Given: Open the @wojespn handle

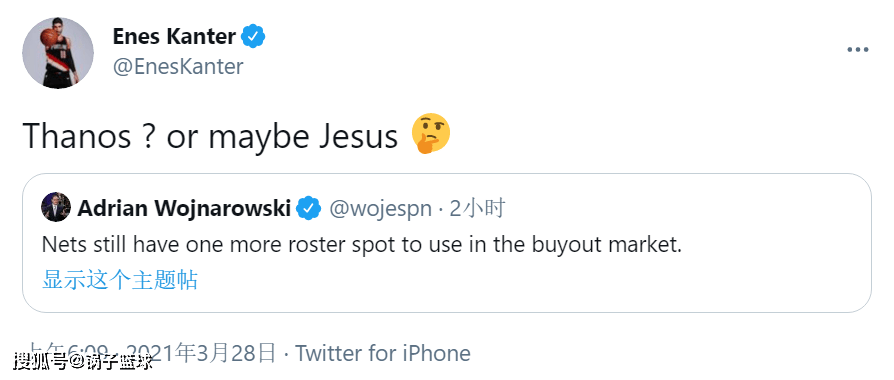Looking at the screenshot, I should (380, 209).
